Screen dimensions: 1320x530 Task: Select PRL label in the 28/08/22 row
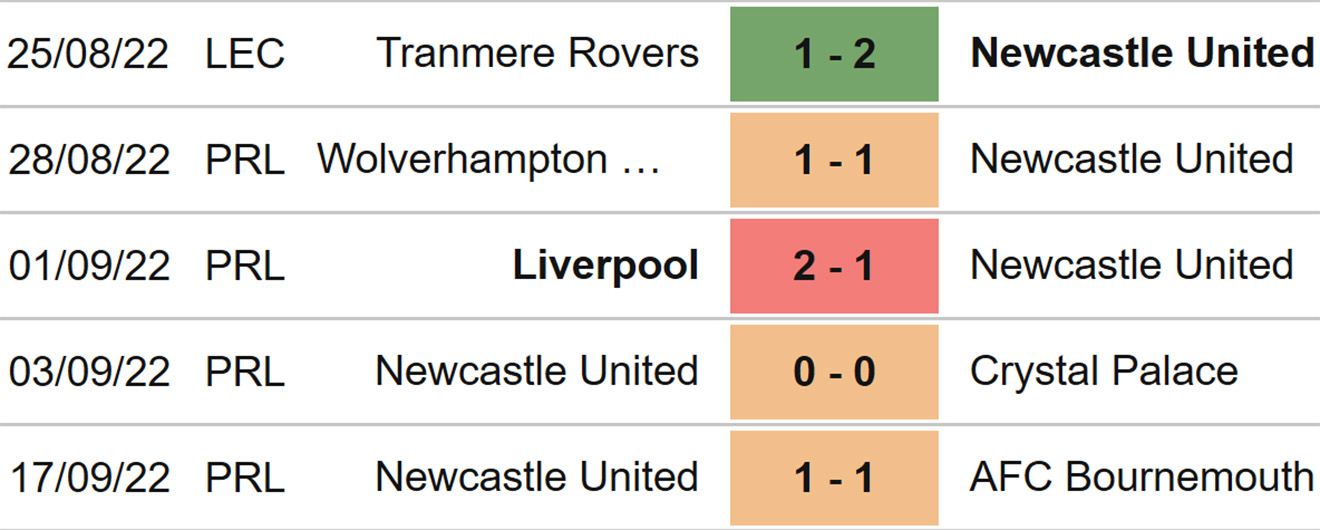pyautogui.click(x=245, y=160)
